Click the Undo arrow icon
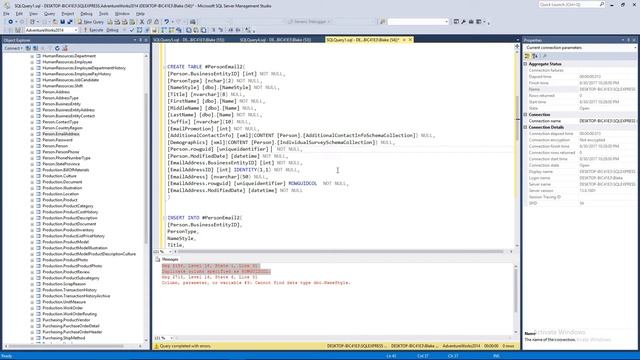 coord(166,22)
